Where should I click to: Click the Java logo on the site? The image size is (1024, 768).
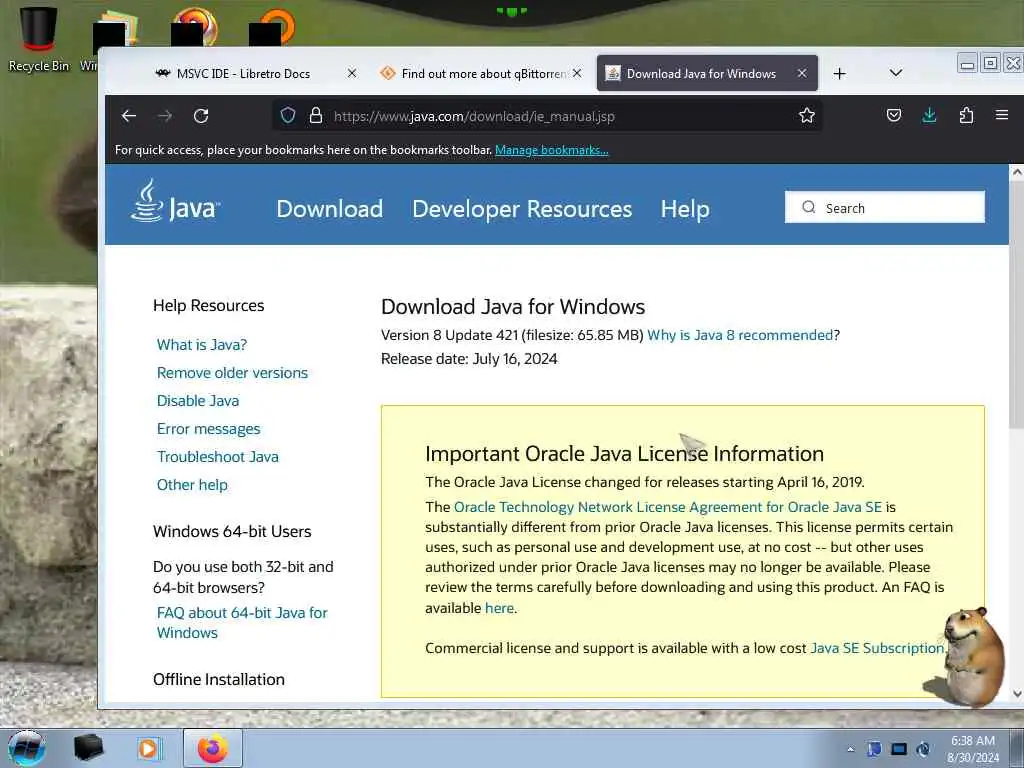click(175, 202)
